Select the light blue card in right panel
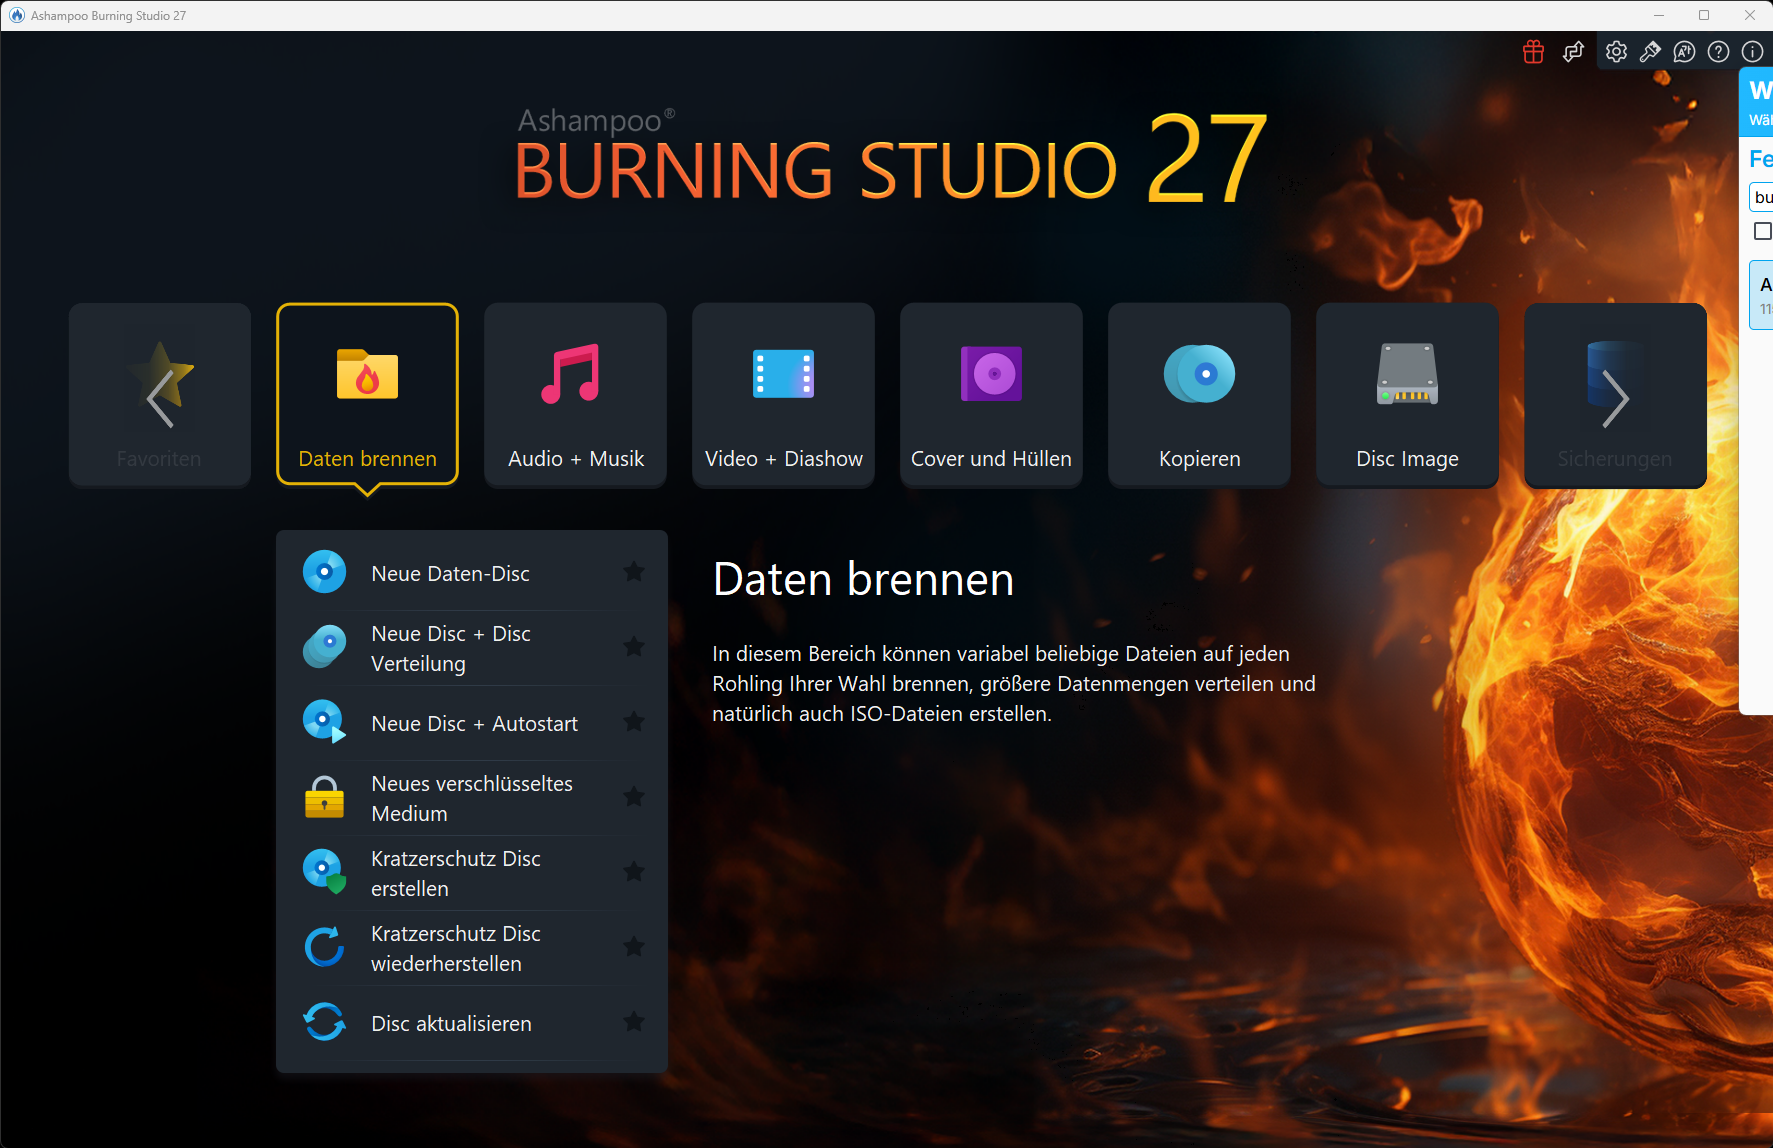 (x=1761, y=295)
